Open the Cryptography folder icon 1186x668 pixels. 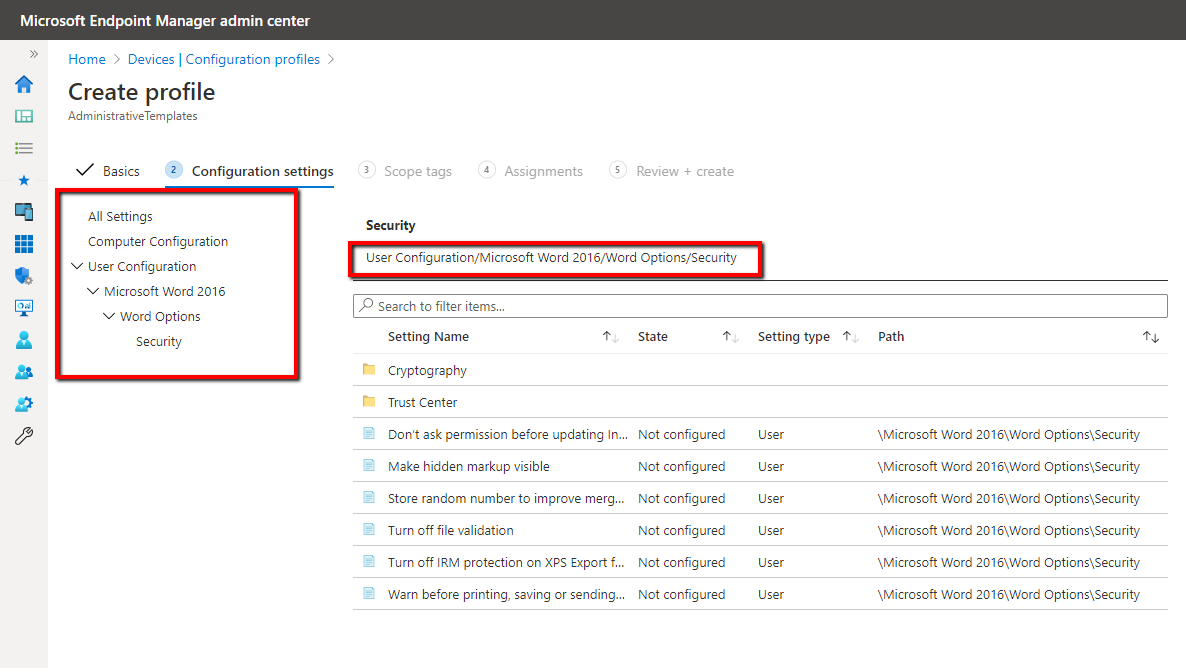coord(369,370)
